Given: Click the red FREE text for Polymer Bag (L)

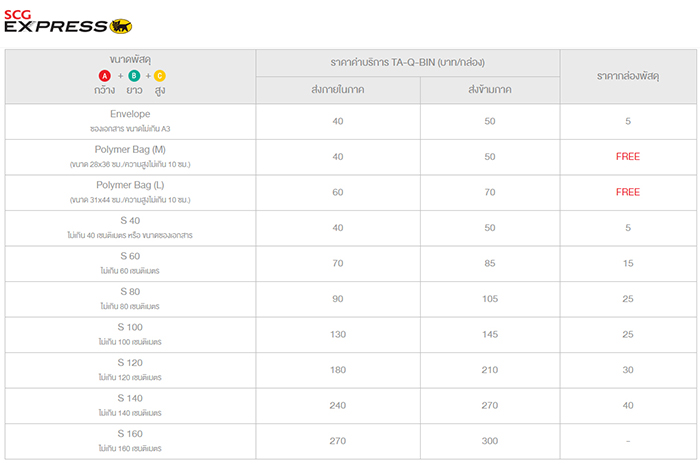Looking at the screenshot, I should [628, 192].
